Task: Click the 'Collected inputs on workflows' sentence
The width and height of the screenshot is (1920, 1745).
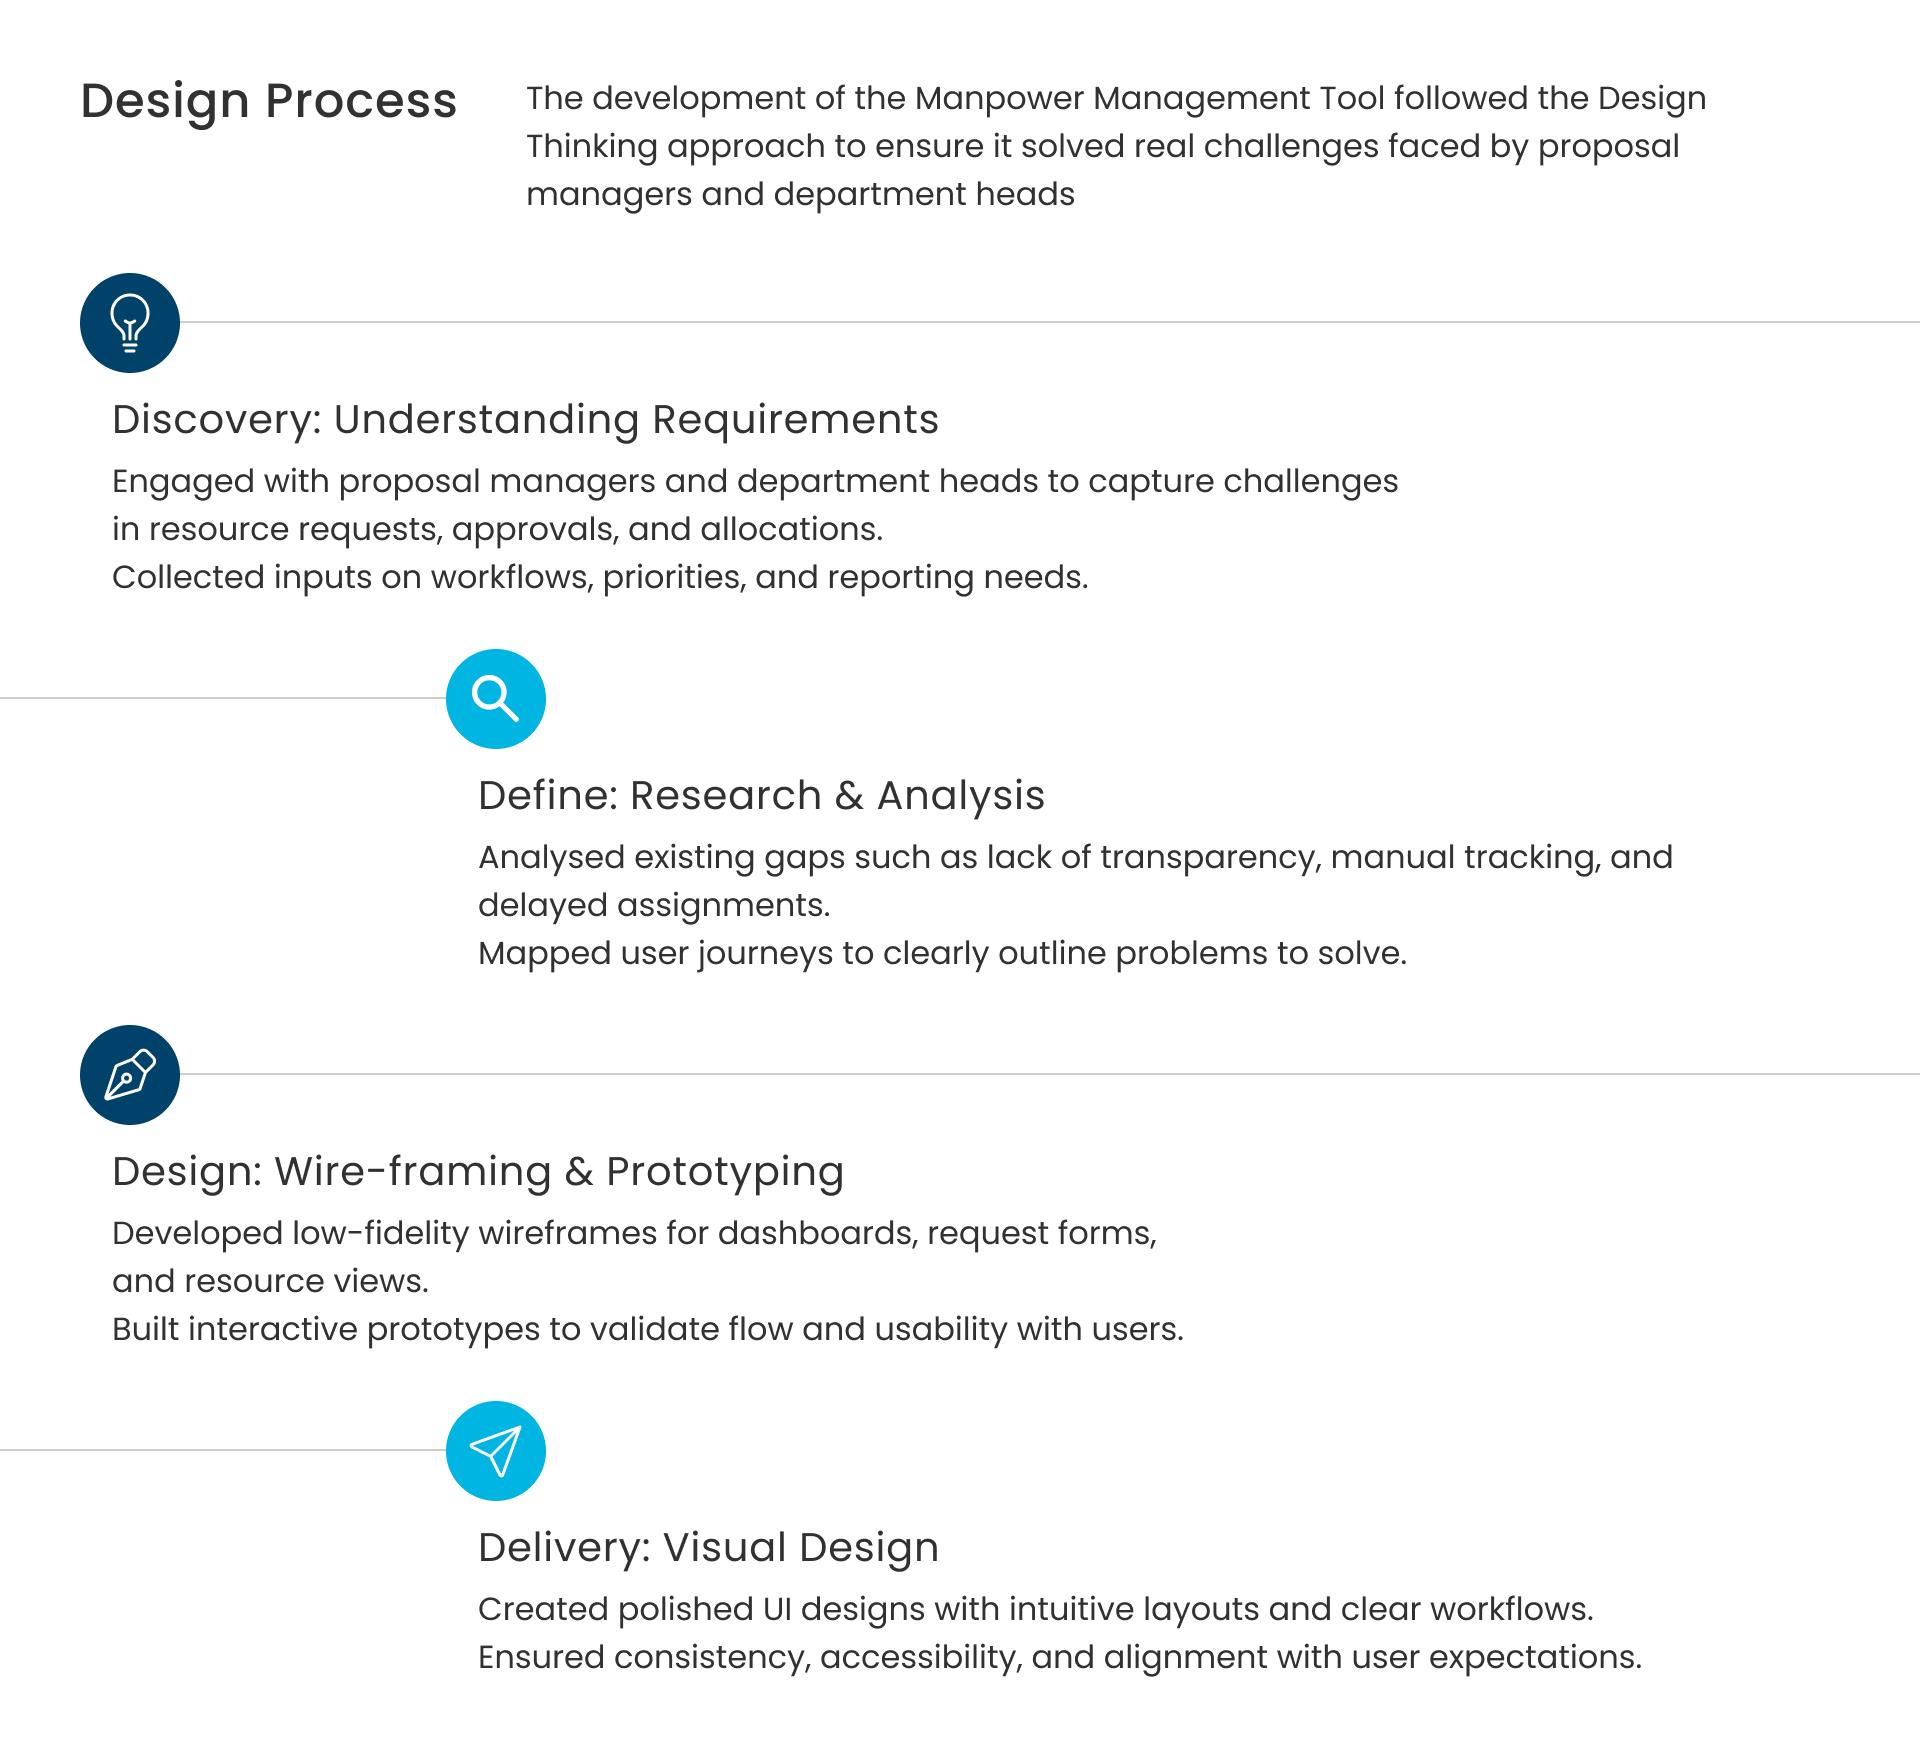Action: pyautogui.click(x=600, y=577)
